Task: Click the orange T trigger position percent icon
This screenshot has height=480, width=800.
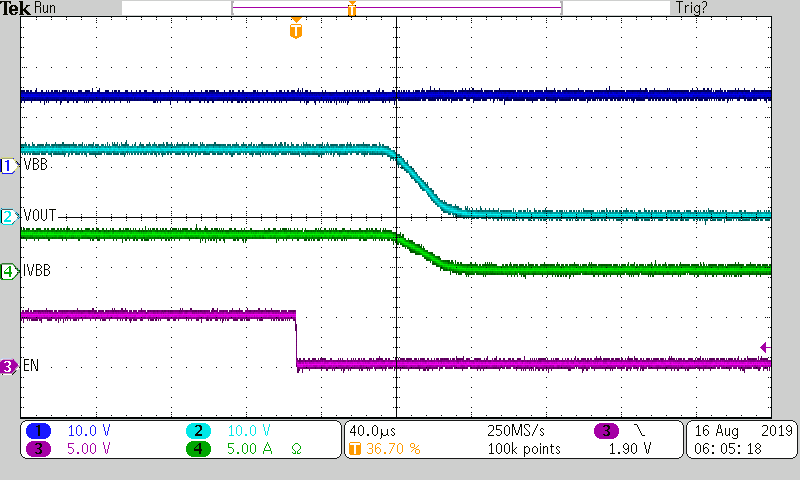Action: click(355, 449)
